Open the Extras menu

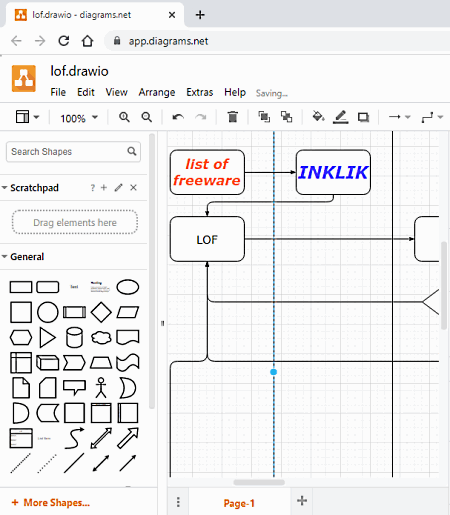click(199, 92)
